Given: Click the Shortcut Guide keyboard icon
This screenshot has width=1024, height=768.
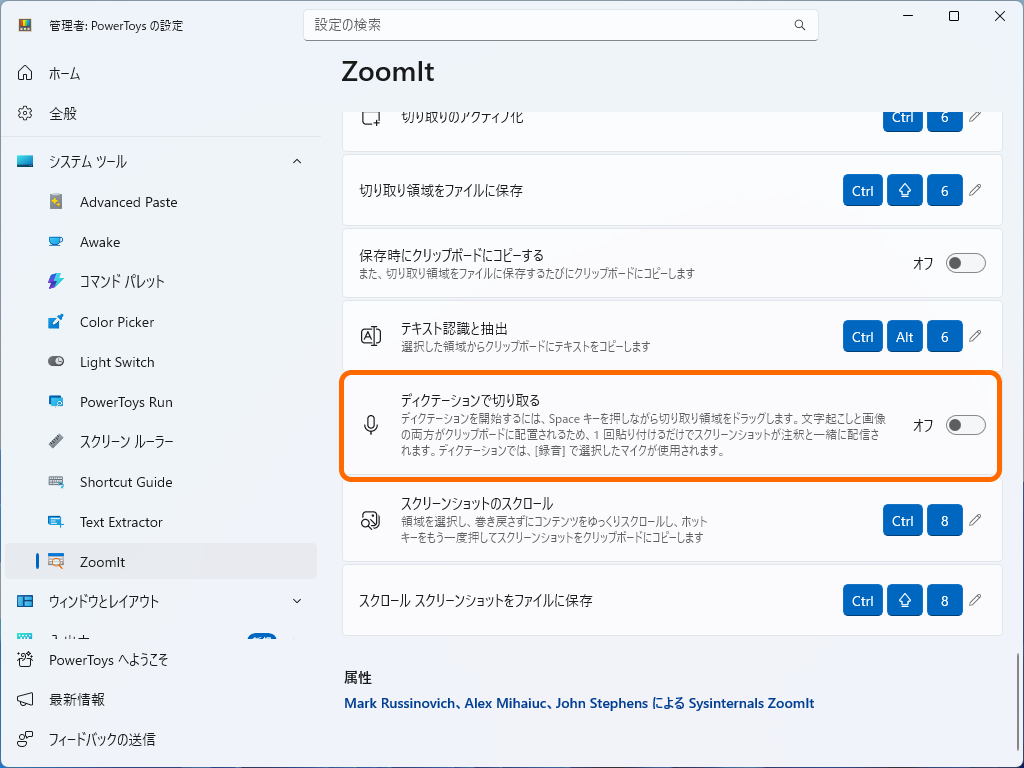Looking at the screenshot, I should [x=56, y=482].
